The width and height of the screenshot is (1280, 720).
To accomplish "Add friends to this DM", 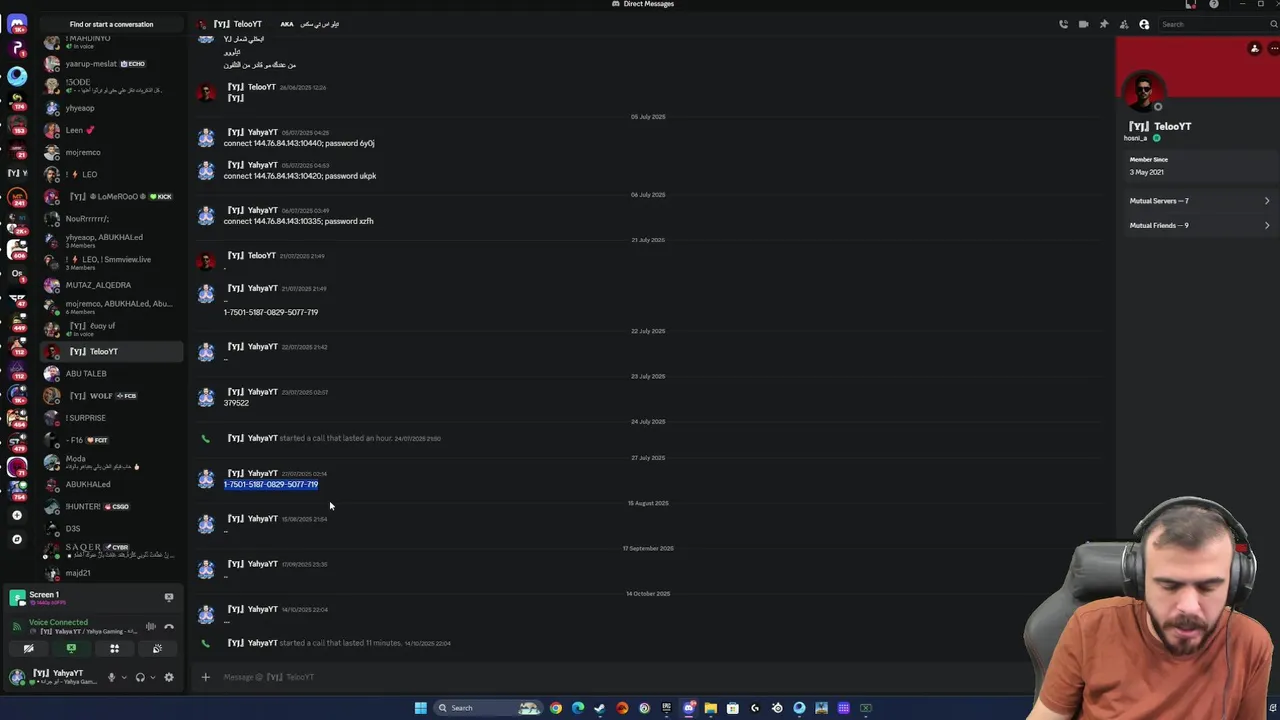I will pyautogui.click(x=1124, y=24).
